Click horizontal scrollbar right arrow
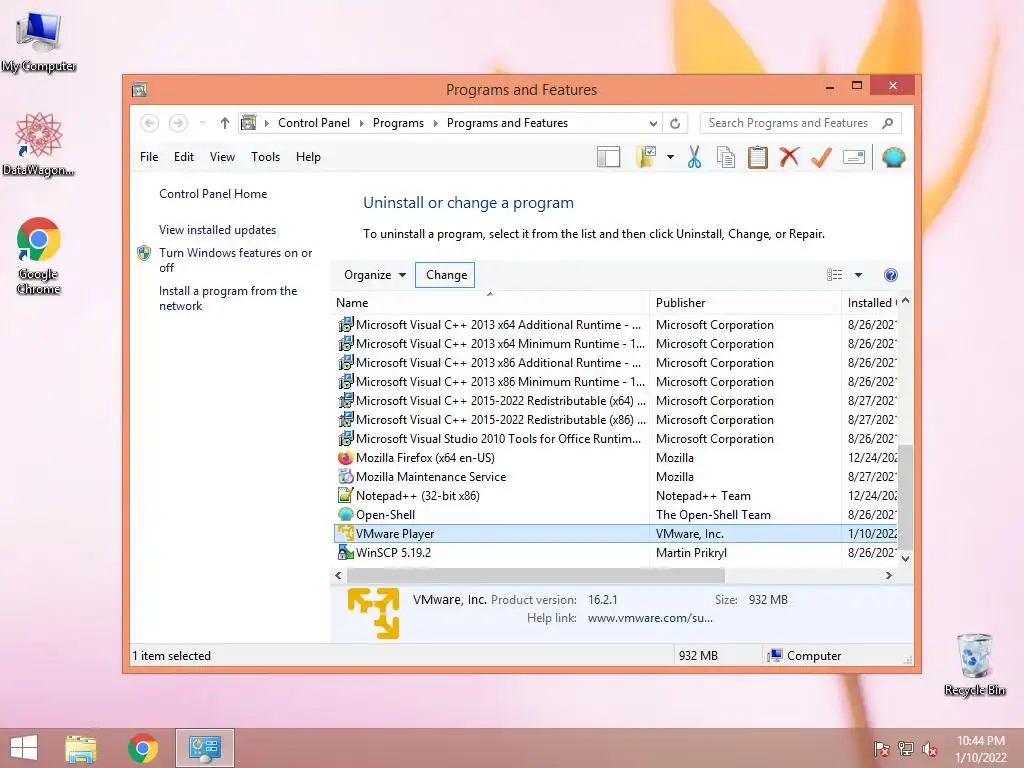This screenshot has width=1024, height=768. tap(888, 575)
